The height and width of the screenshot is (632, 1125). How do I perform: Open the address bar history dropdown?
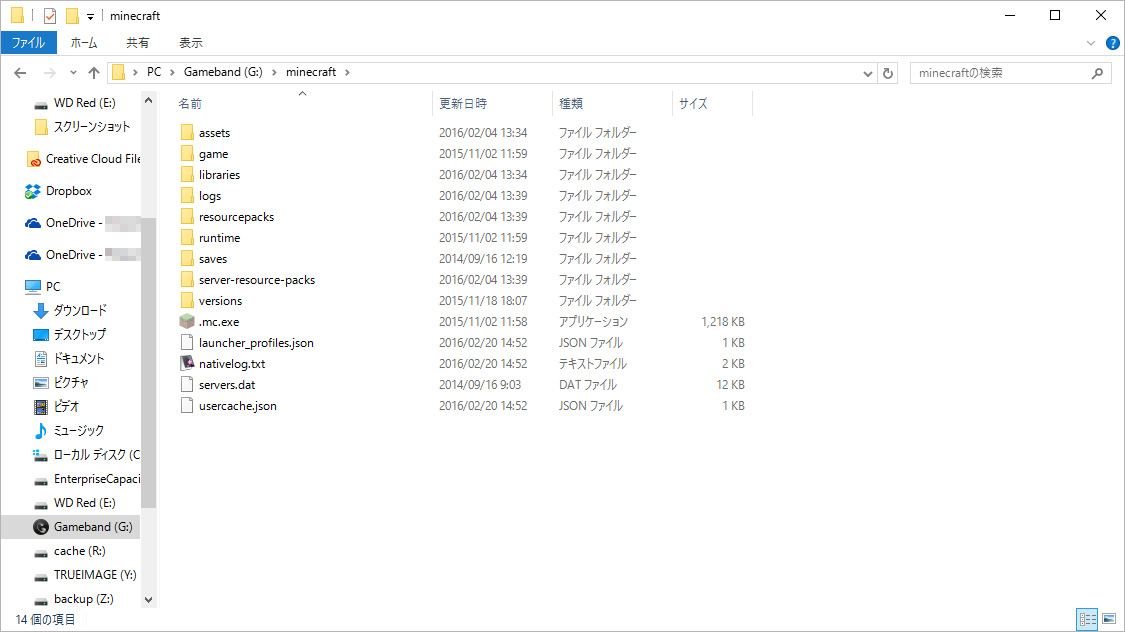click(867, 73)
